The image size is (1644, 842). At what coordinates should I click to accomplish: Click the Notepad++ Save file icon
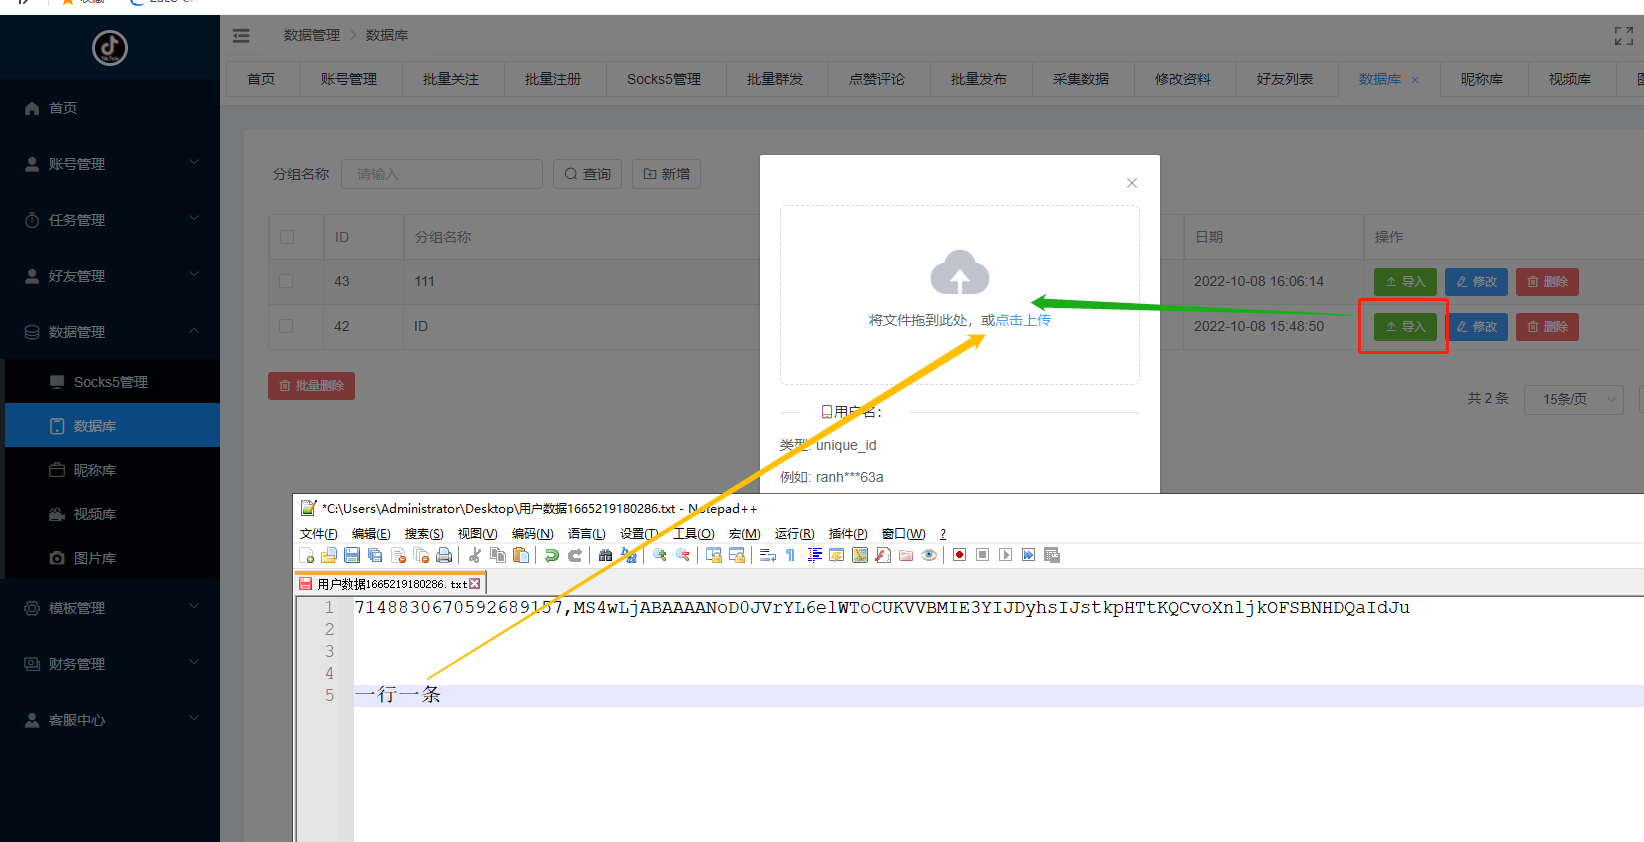(352, 556)
